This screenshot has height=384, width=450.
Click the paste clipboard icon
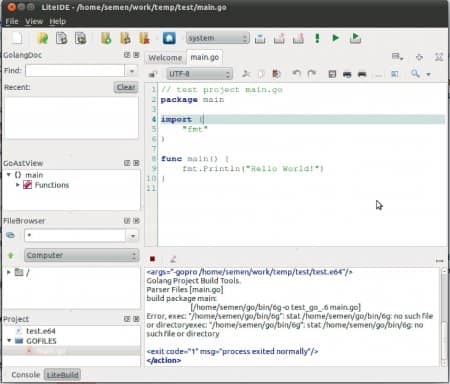click(276, 74)
